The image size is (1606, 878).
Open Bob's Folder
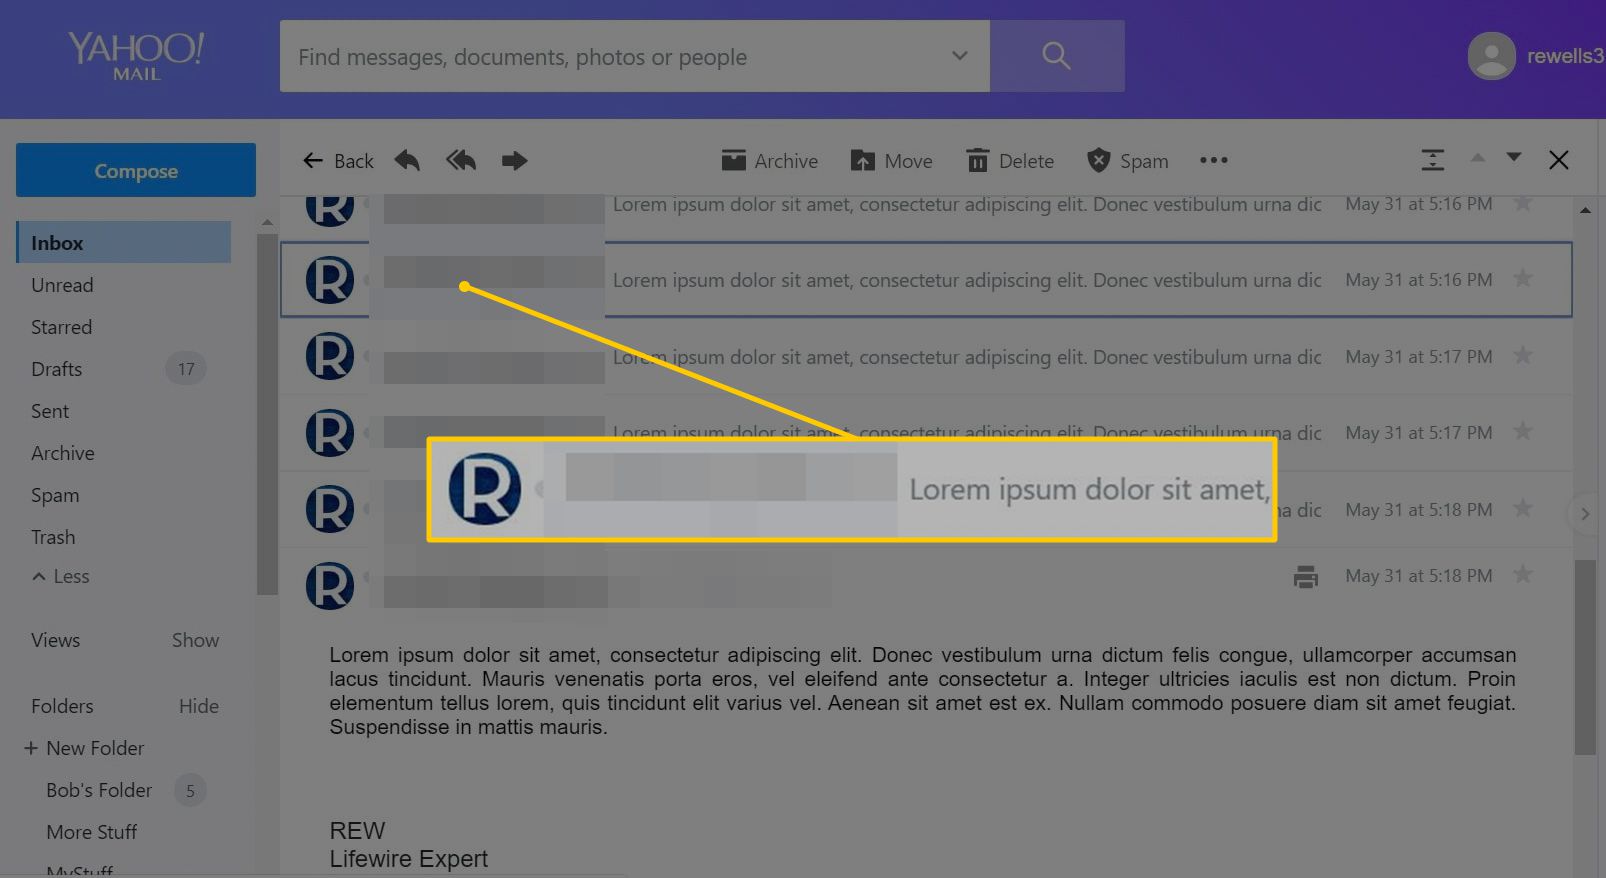[99, 790]
